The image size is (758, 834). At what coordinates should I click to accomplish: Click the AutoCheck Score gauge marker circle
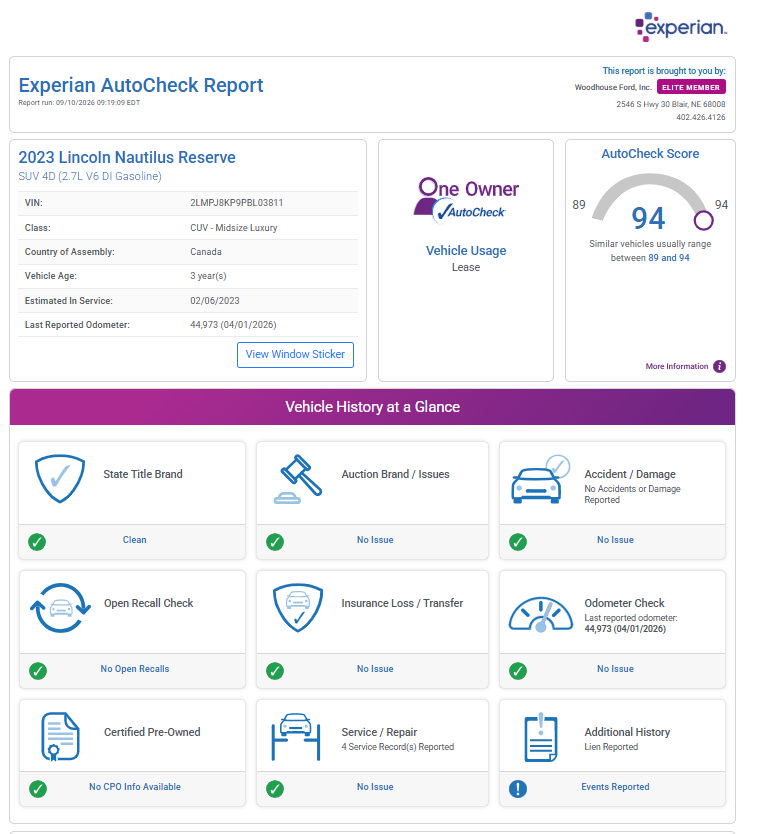pyautogui.click(x=703, y=220)
